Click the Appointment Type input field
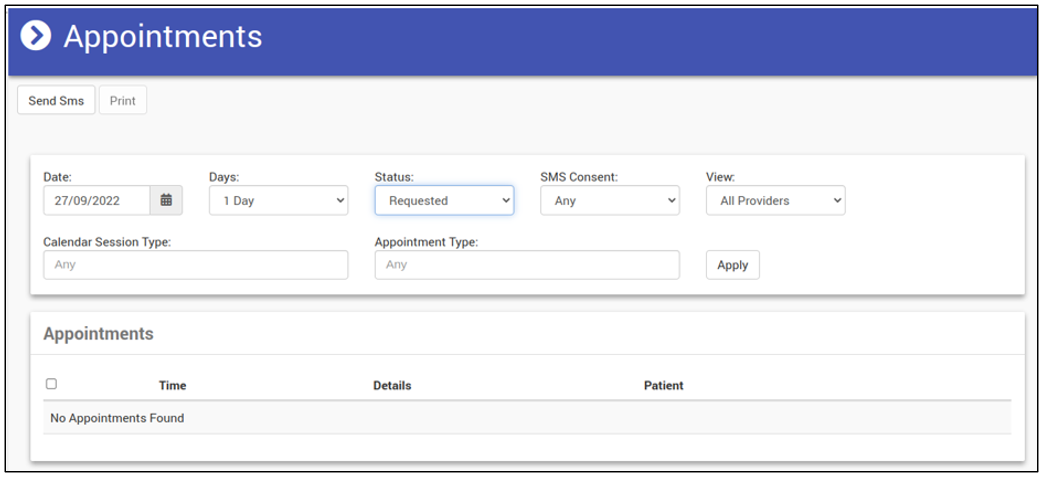 click(527, 265)
